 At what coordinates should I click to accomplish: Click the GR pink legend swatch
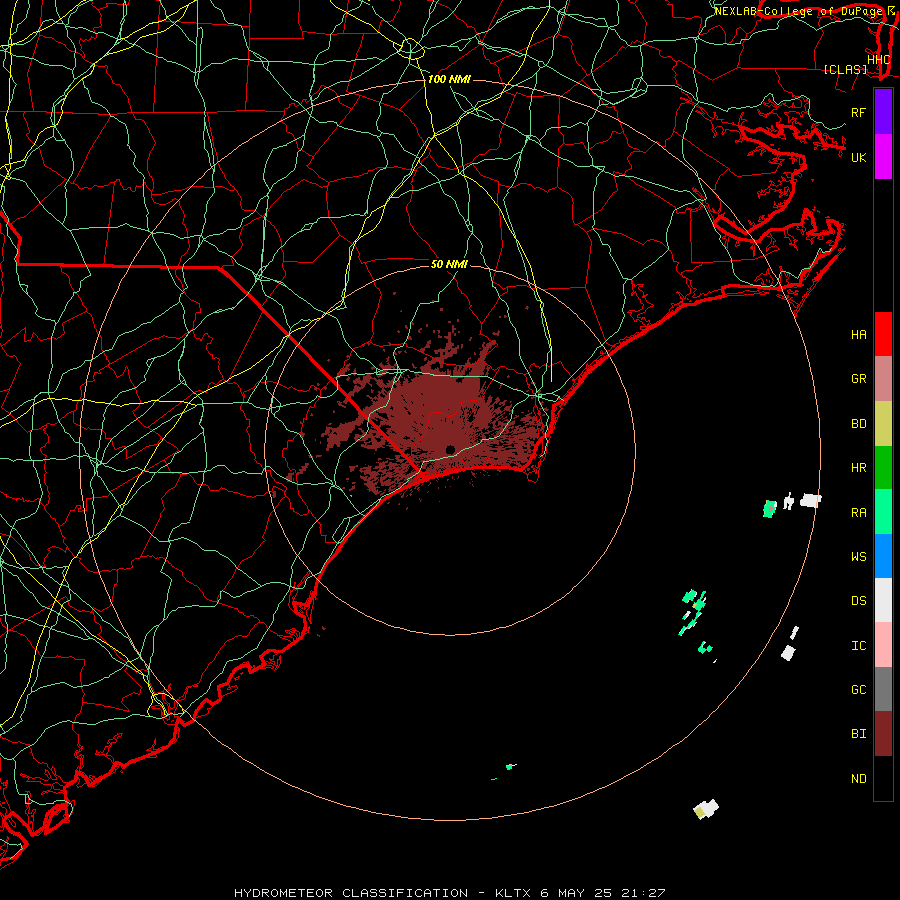[x=883, y=378]
